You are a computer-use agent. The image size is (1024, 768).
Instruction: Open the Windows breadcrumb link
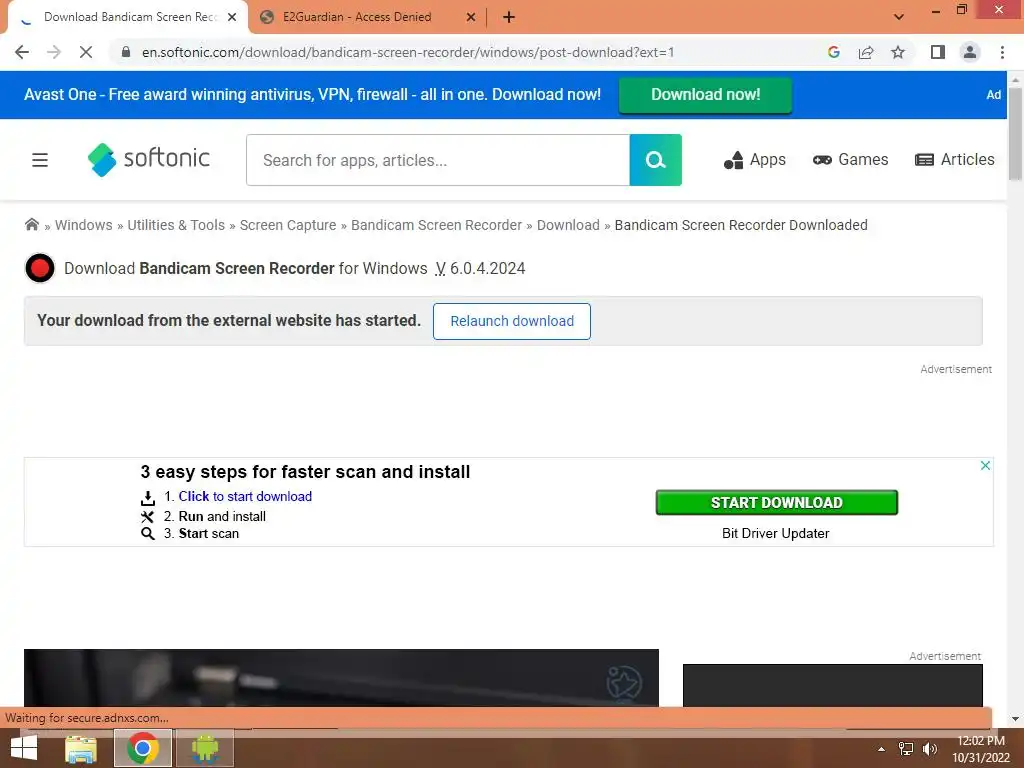click(84, 225)
